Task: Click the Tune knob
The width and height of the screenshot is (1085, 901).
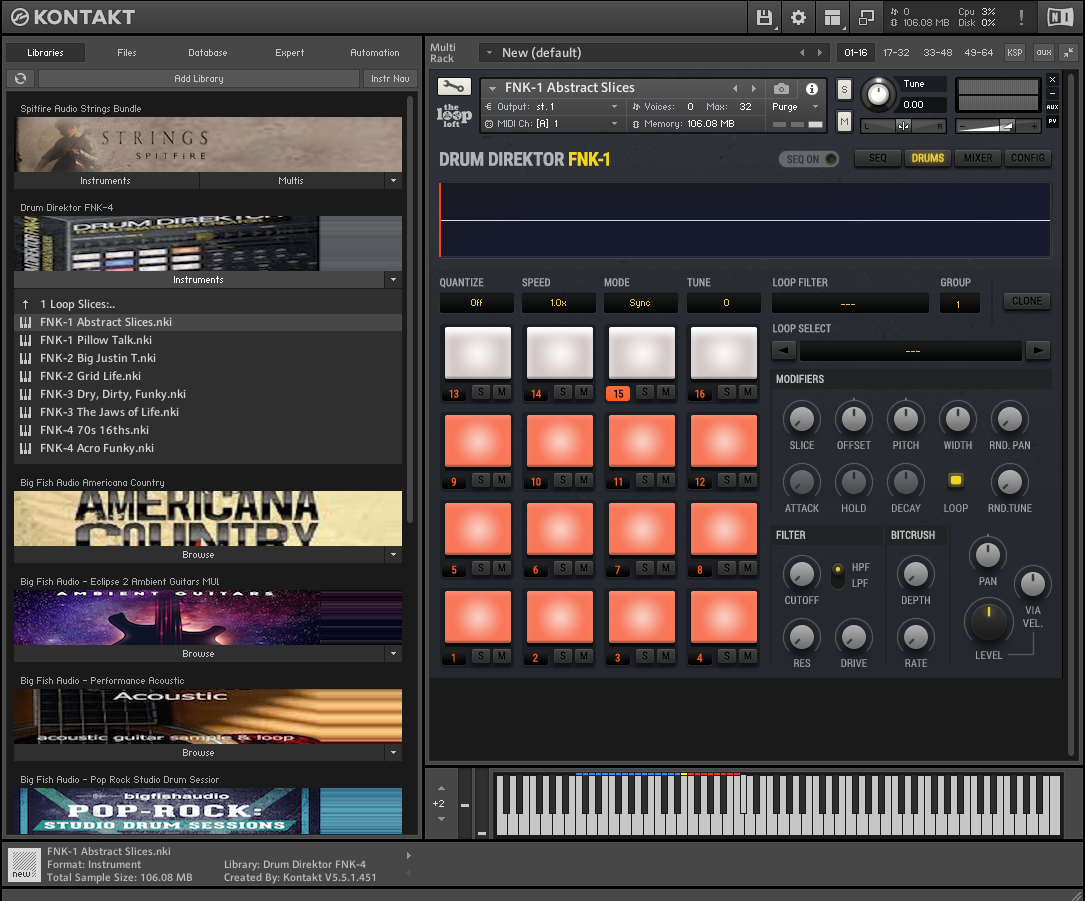Action: (x=878, y=93)
